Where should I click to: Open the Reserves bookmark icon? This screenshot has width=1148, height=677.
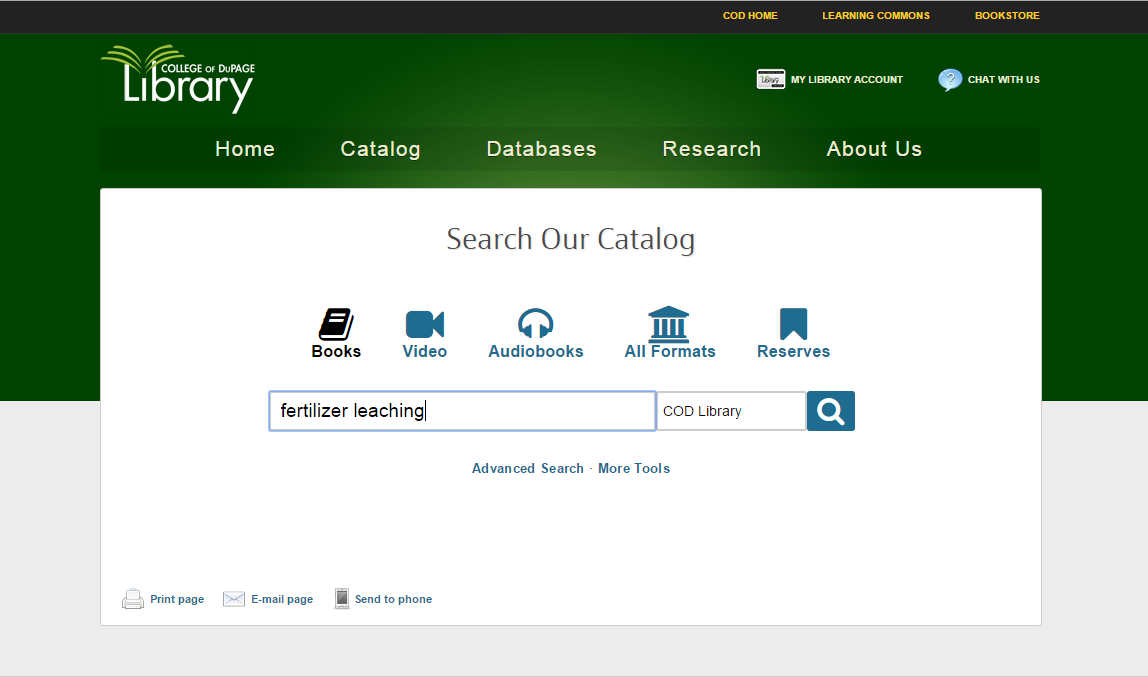[x=793, y=325]
